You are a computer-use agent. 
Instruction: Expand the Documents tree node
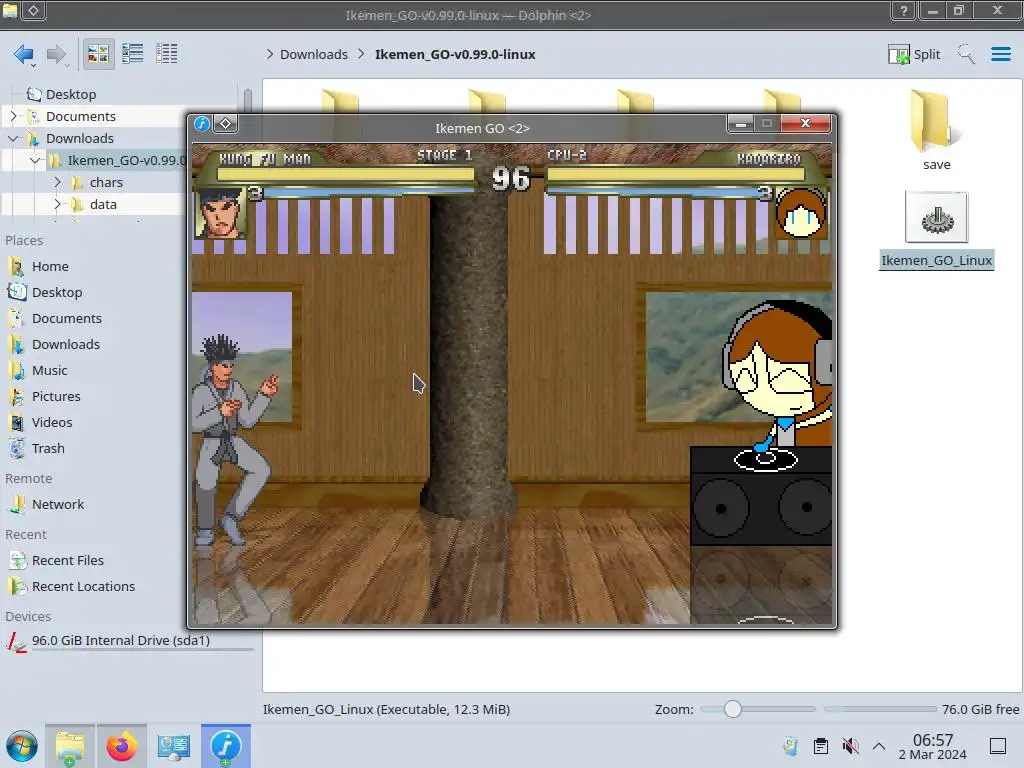click(13, 116)
